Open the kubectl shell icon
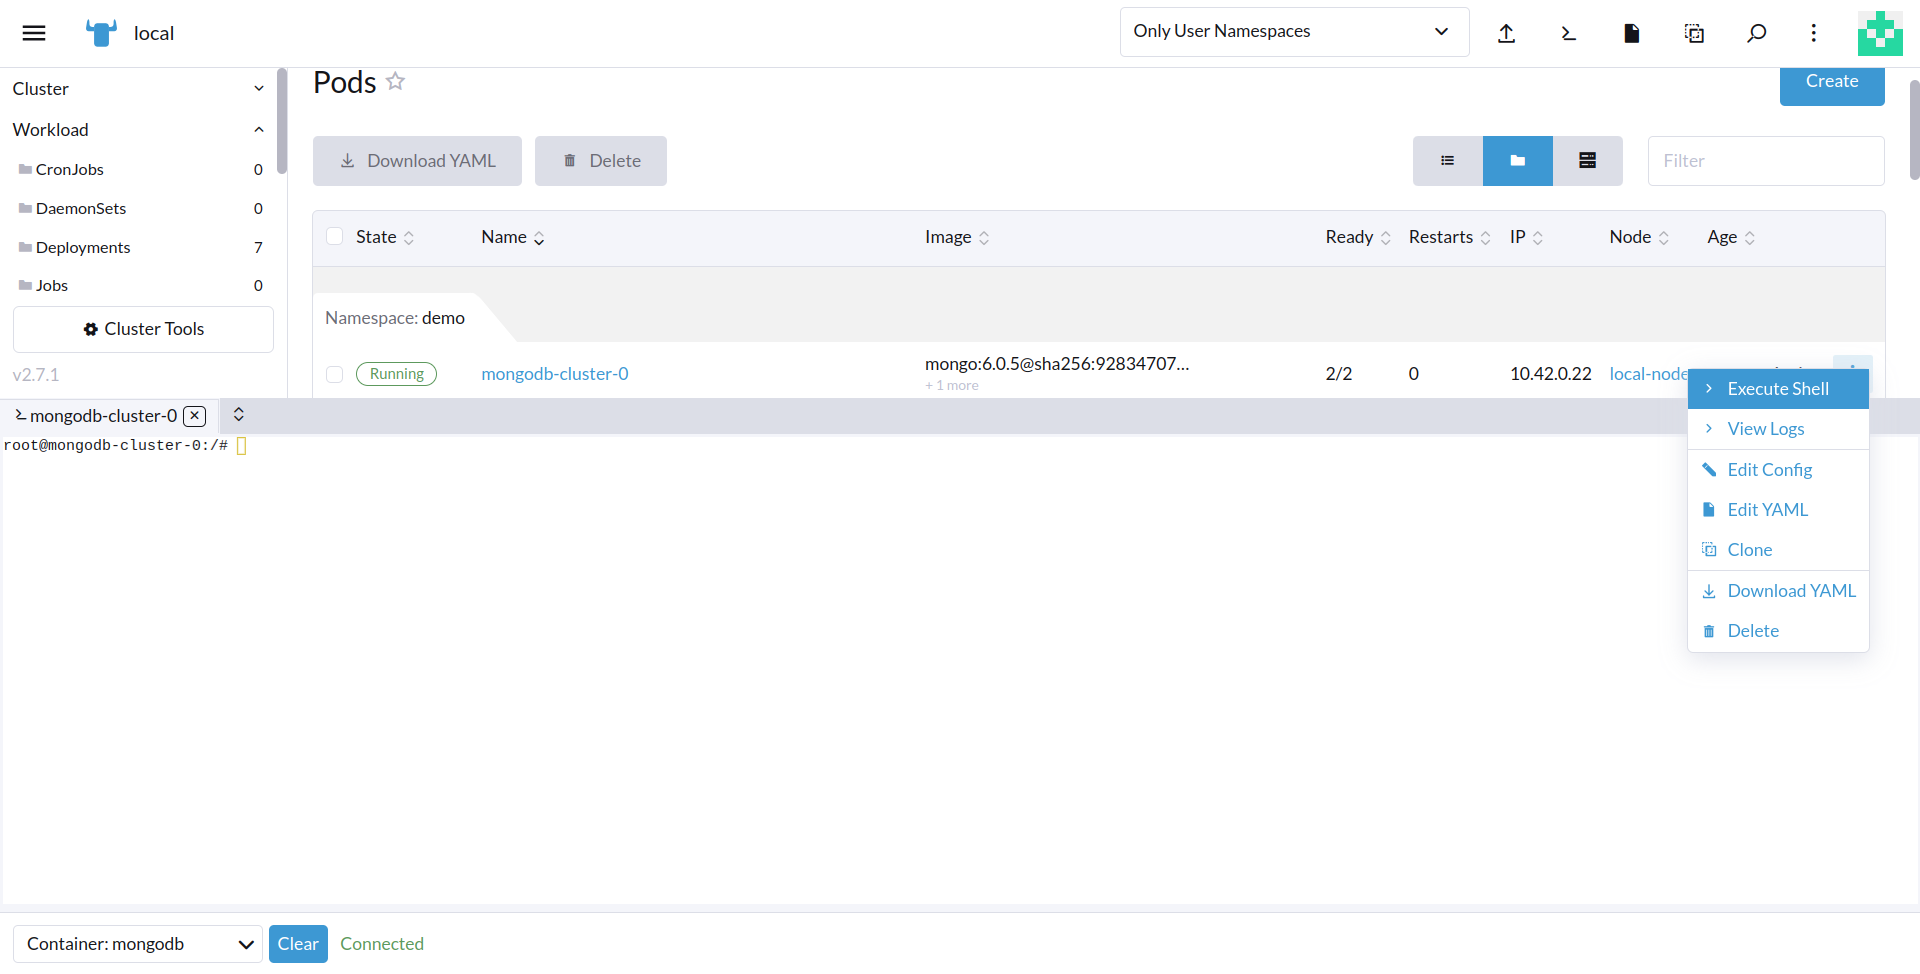The width and height of the screenshot is (1920, 974). [x=1568, y=32]
